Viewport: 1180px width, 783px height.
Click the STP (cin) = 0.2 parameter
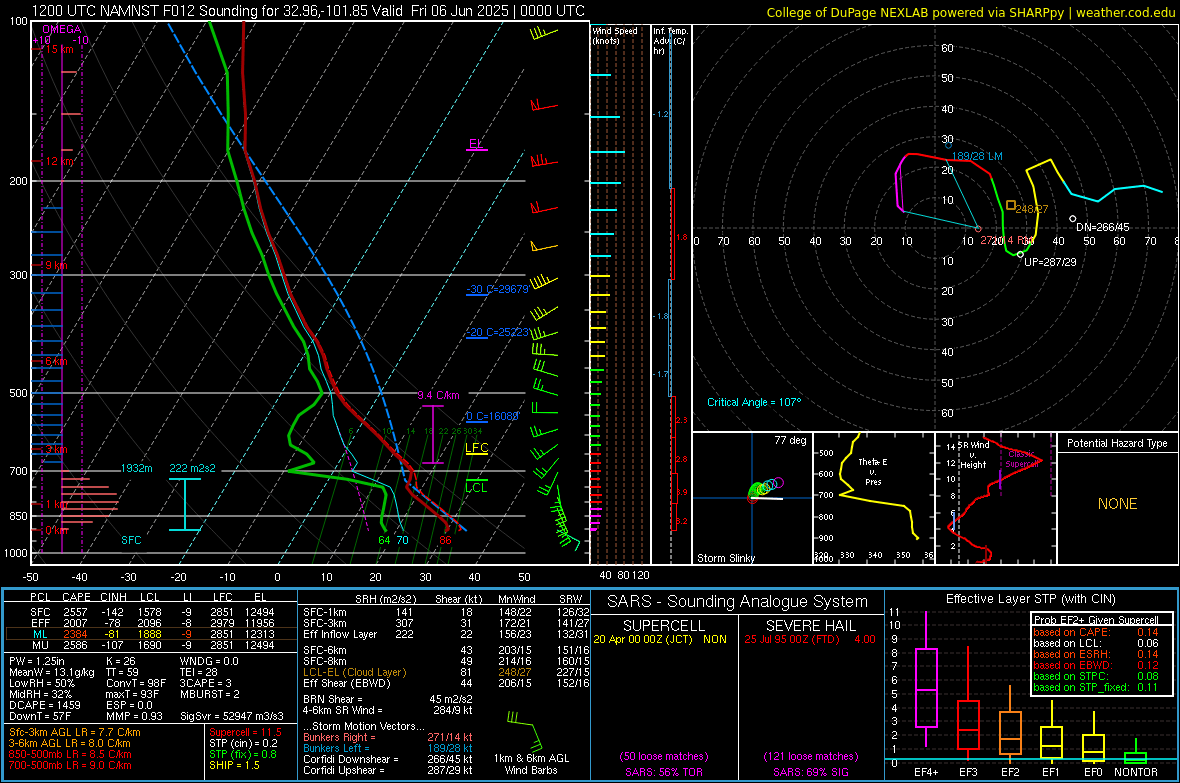point(243,743)
